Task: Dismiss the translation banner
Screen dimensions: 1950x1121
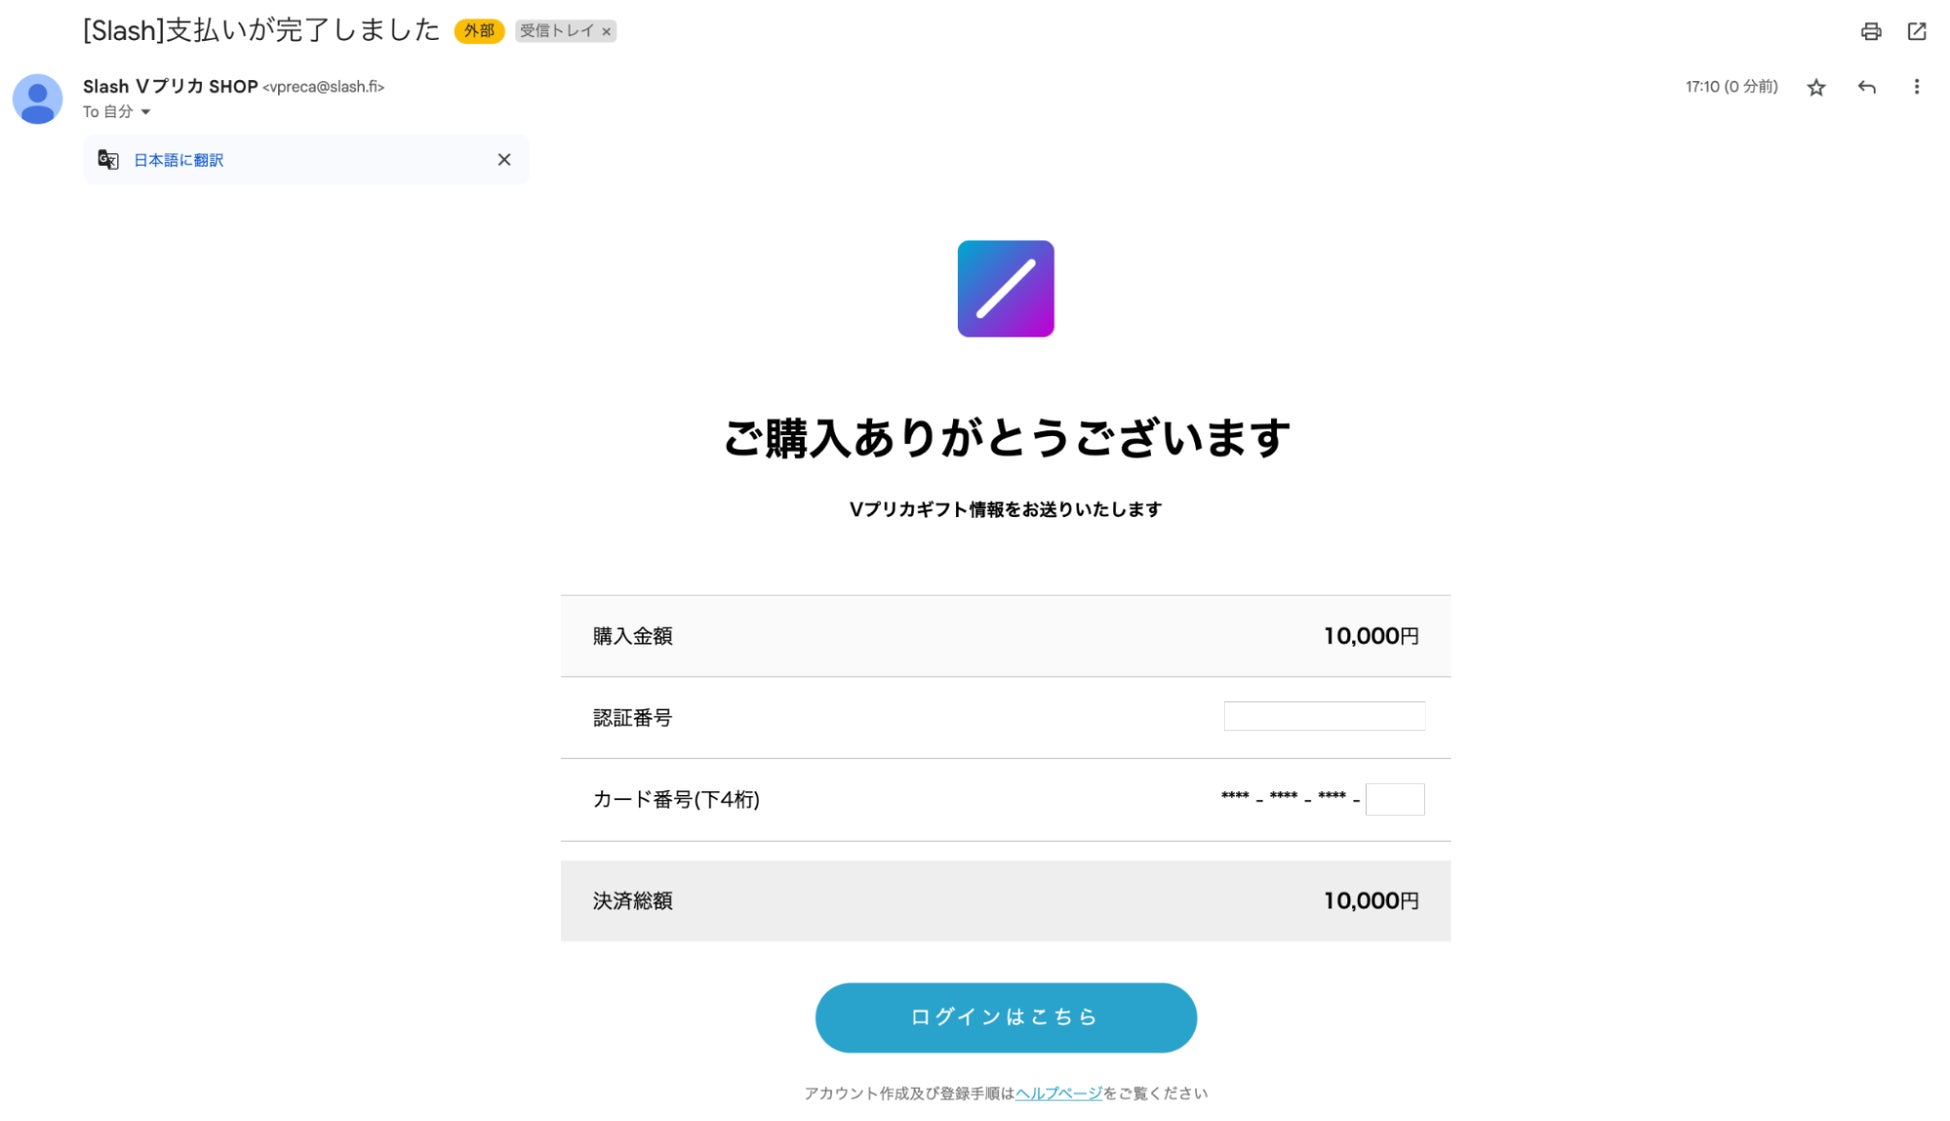Action: (x=504, y=160)
